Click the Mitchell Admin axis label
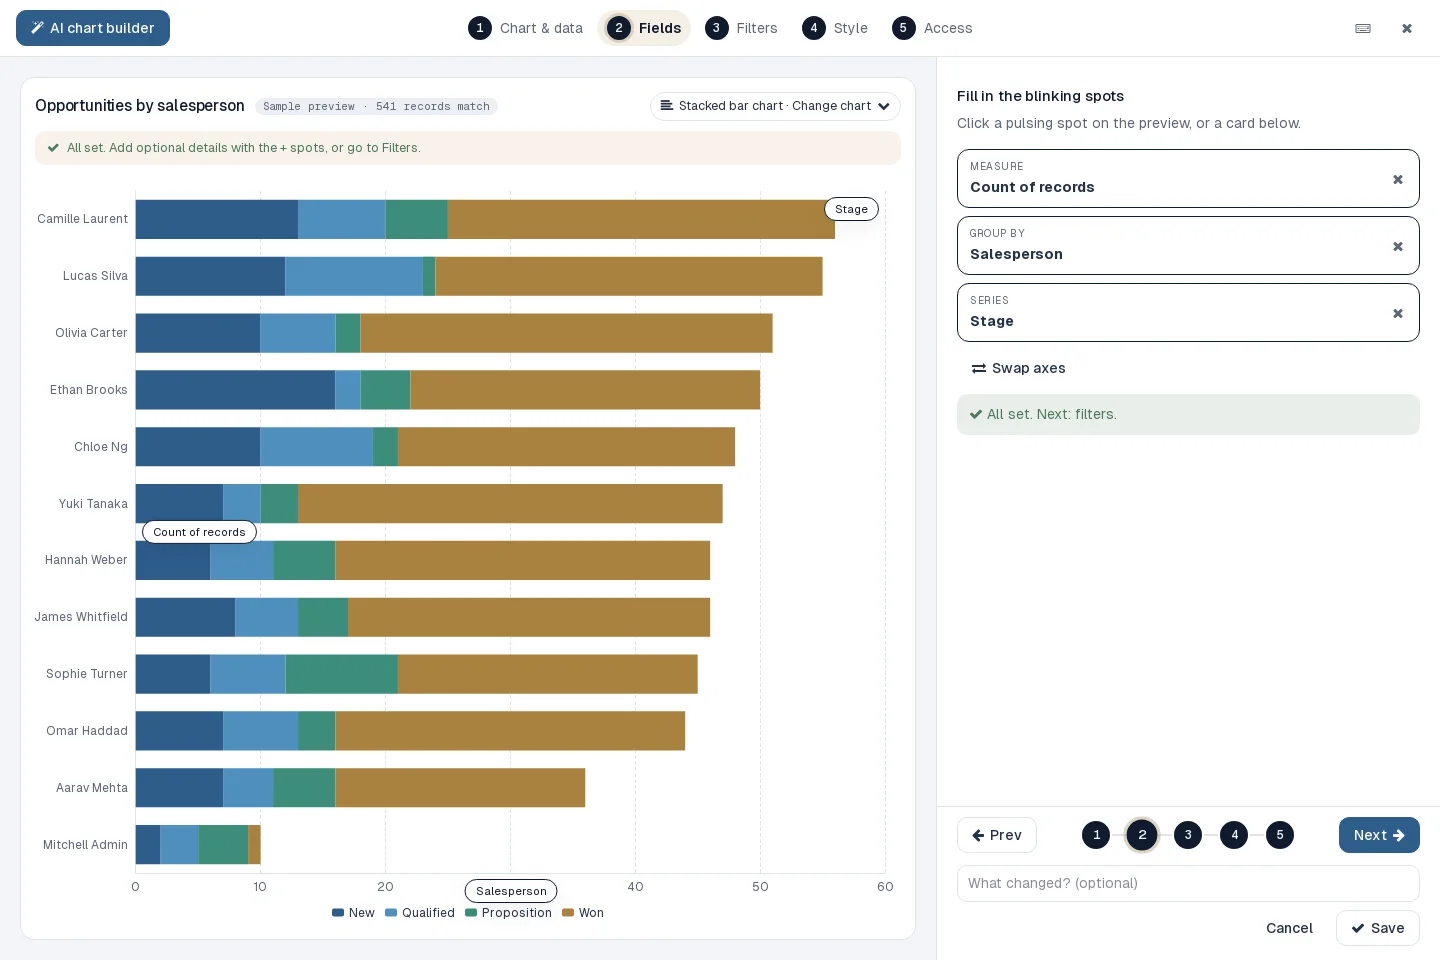The width and height of the screenshot is (1440, 960). pos(85,845)
